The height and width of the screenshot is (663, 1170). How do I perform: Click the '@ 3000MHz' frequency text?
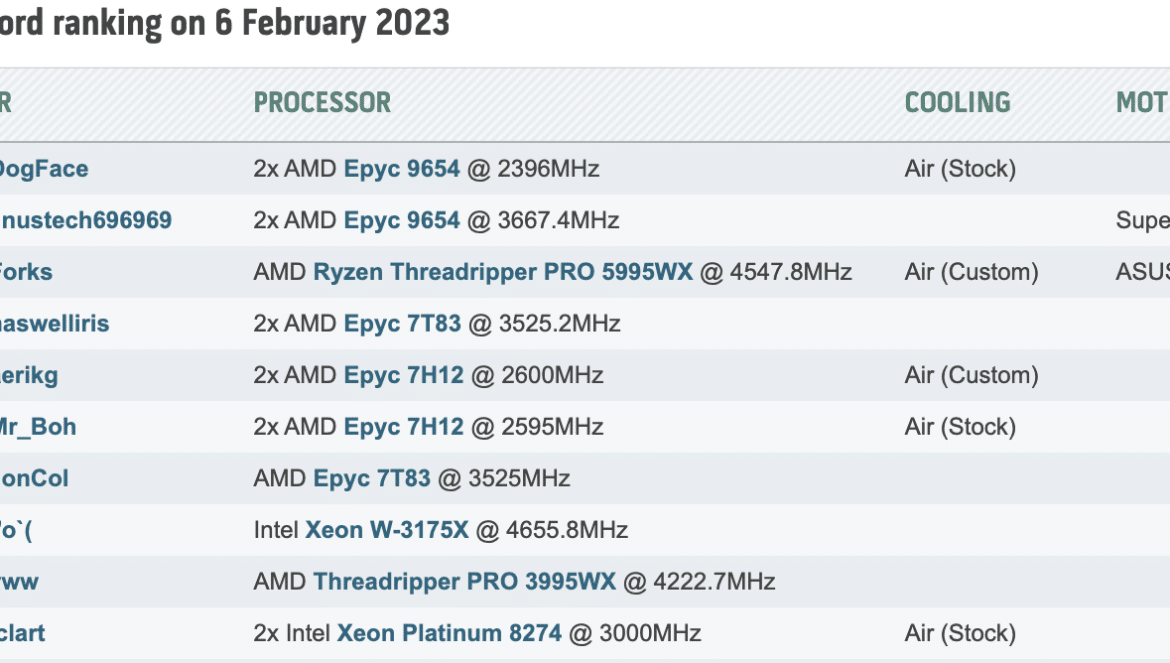635,633
